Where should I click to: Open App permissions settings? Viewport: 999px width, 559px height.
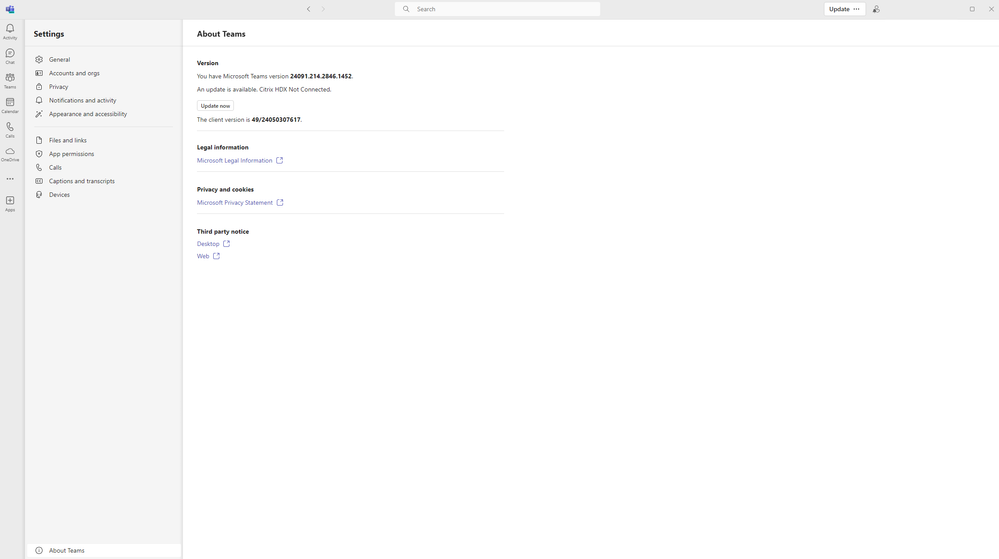click(x=103, y=154)
